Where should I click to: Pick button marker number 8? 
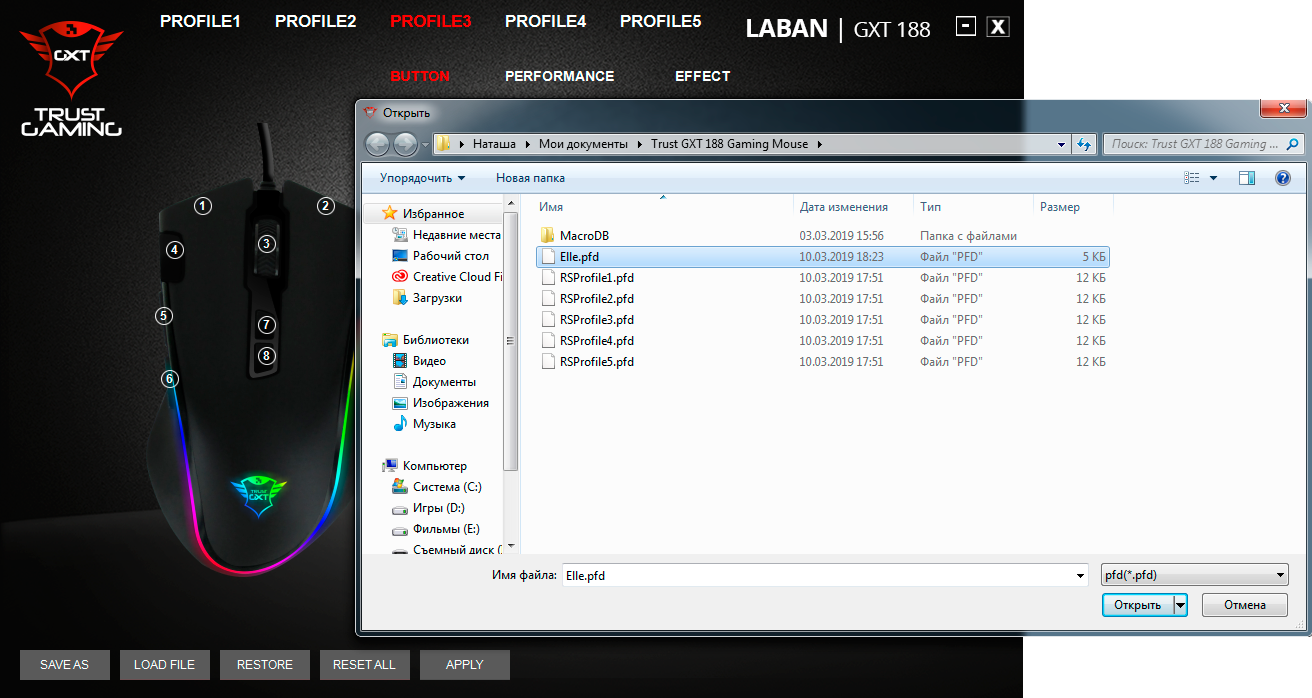(266, 355)
